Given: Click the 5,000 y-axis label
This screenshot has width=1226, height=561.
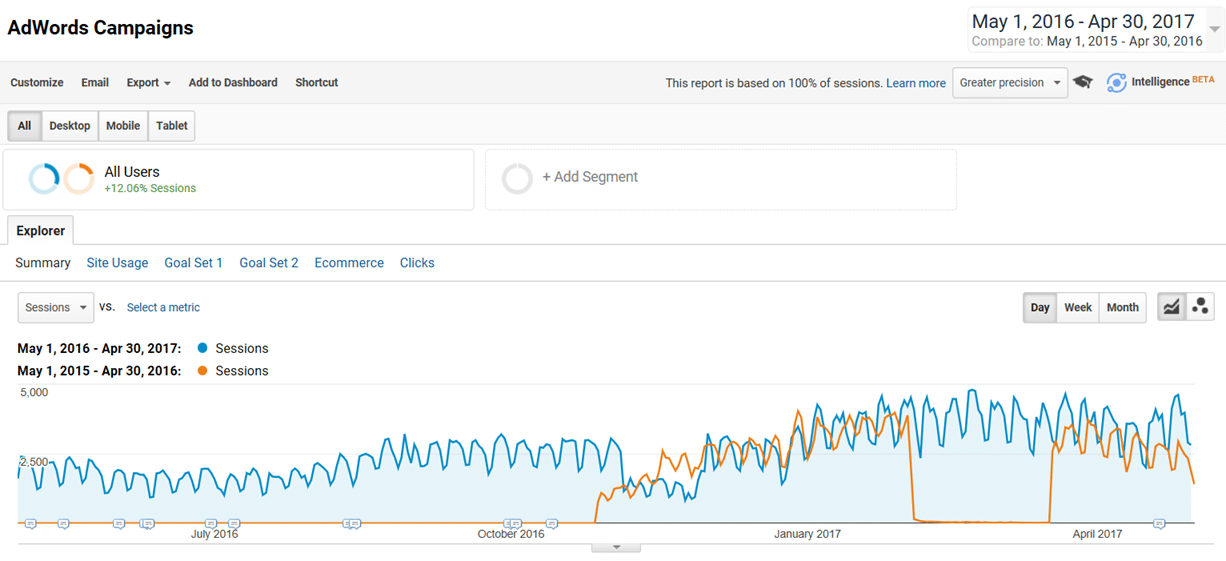Looking at the screenshot, I should tap(34, 392).
